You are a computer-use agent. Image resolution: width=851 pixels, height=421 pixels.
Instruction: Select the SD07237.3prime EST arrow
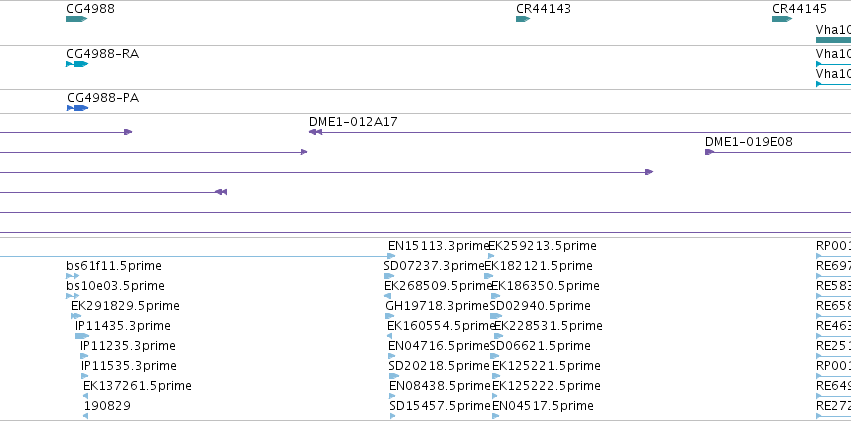click(389, 276)
